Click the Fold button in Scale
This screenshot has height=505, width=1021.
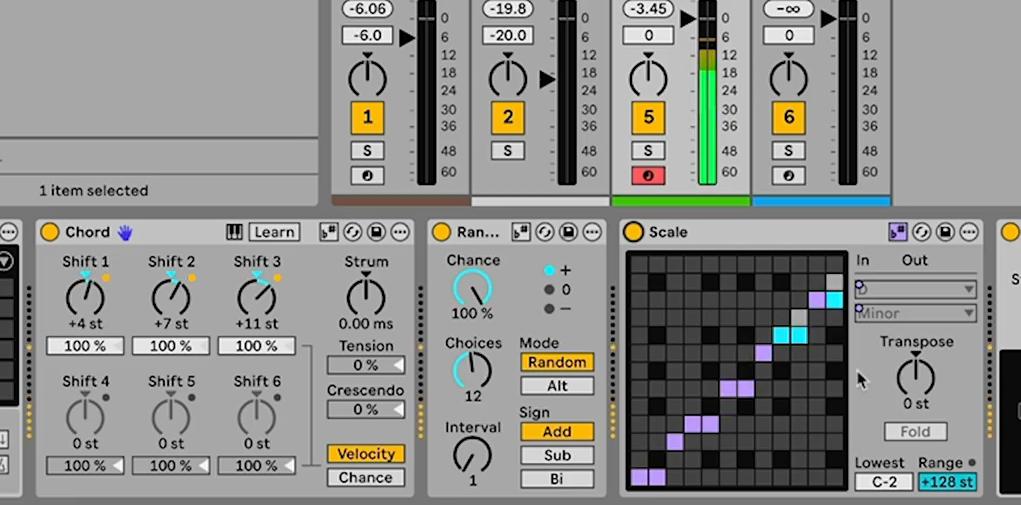pyautogui.click(x=916, y=431)
